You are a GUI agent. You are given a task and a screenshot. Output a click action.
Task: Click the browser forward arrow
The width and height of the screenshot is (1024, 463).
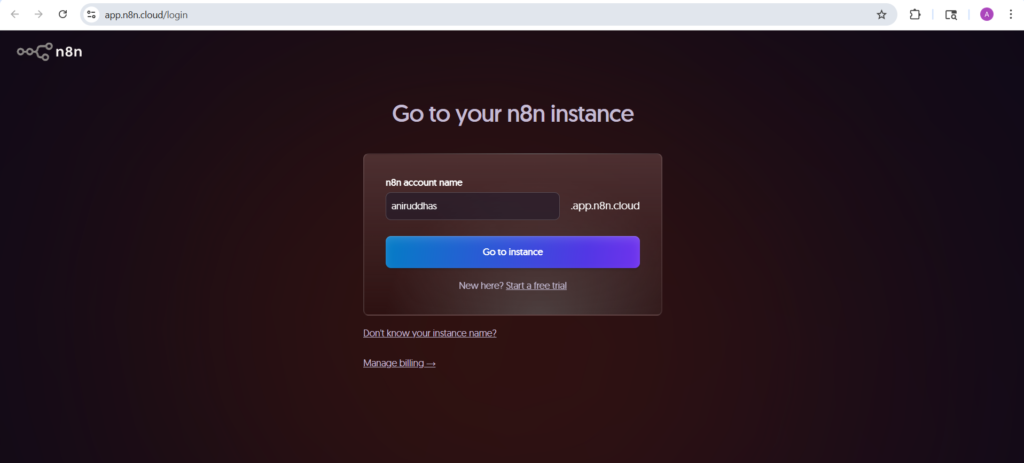click(x=39, y=14)
